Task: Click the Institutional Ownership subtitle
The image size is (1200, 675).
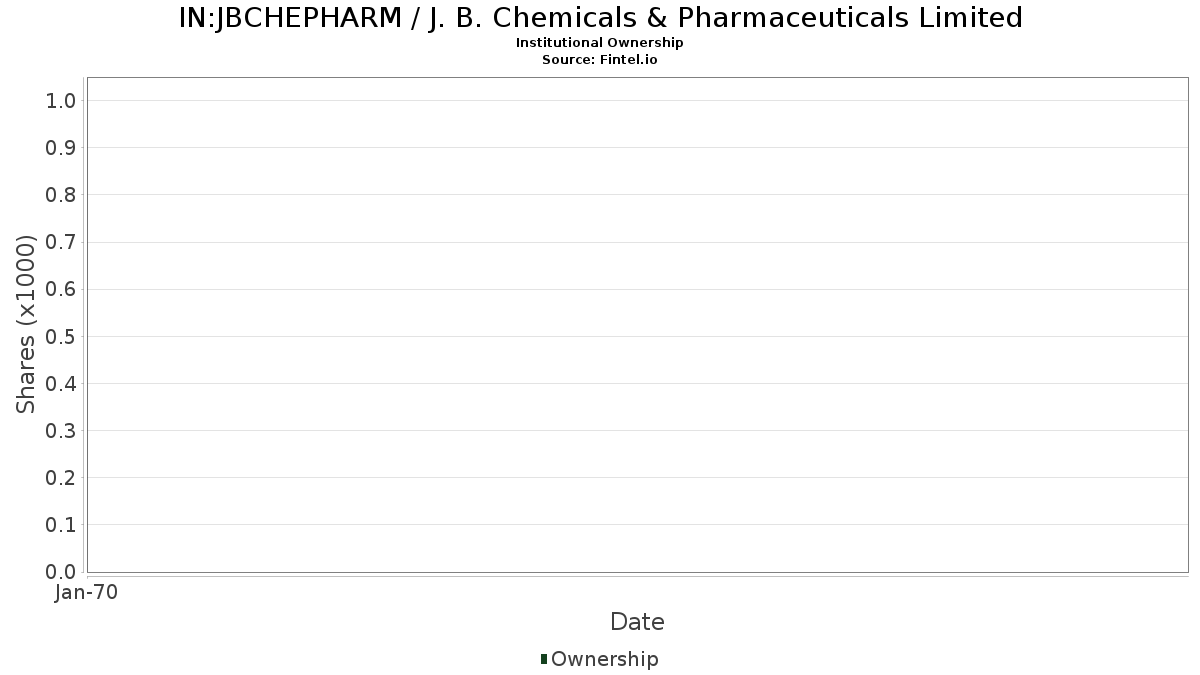Action: point(600,43)
